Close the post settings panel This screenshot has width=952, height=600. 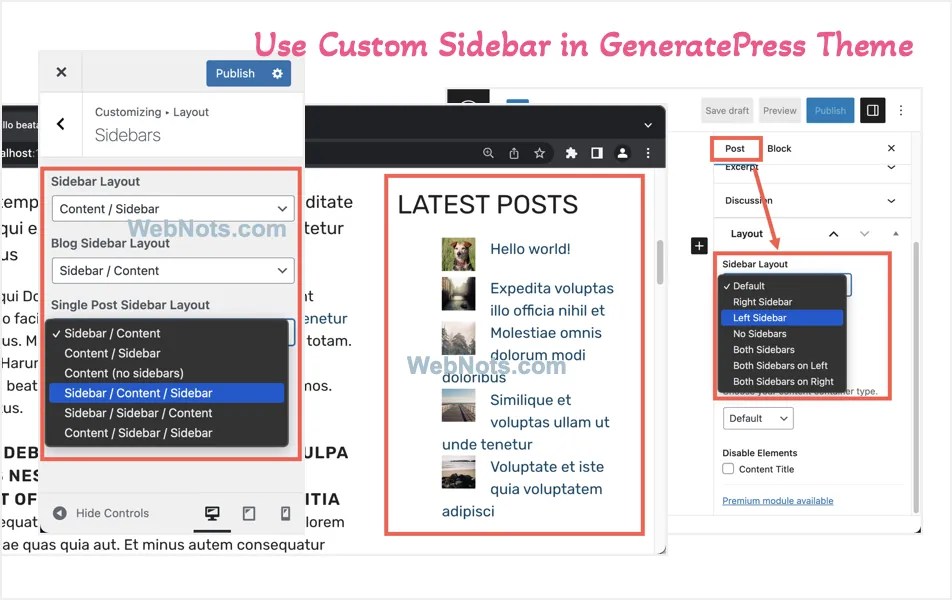[891, 148]
